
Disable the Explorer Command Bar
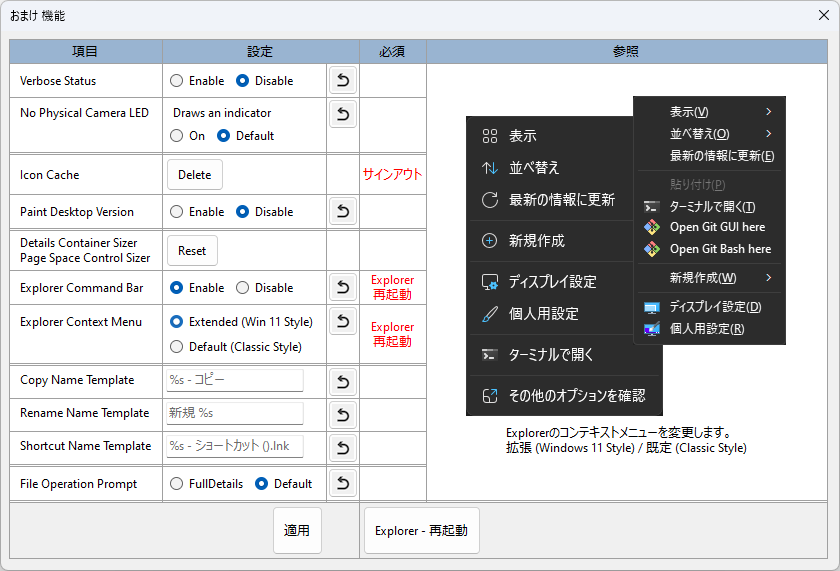click(x=242, y=288)
